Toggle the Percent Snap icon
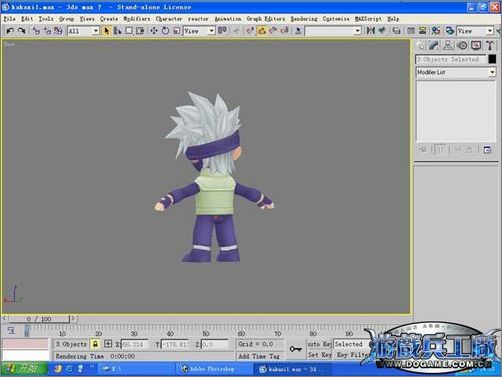This screenshot has width=502, height=377. click(273, 31)
